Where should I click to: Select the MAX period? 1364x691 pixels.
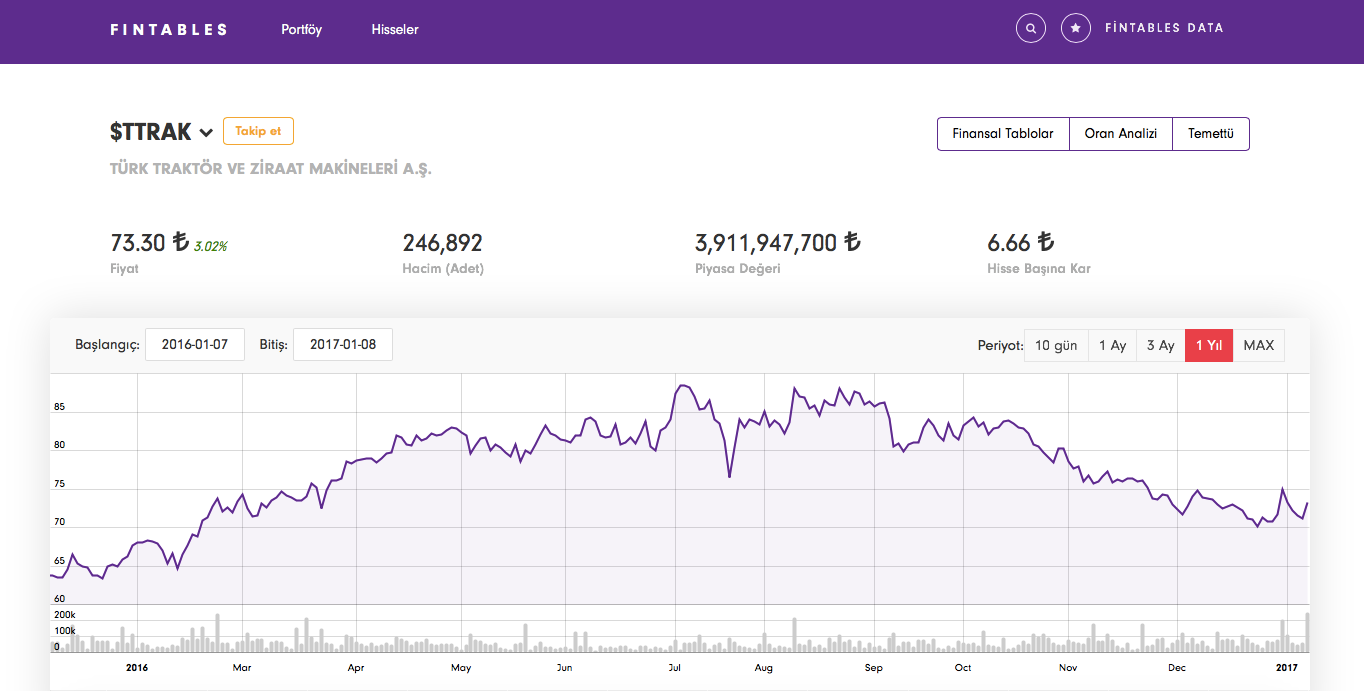click(1259, 345)
